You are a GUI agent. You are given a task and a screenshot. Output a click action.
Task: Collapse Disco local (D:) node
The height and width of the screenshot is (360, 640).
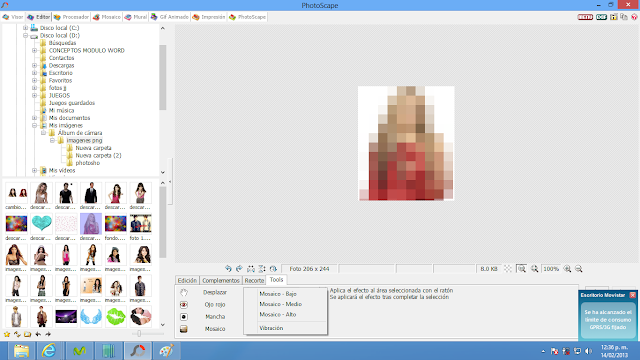pos(25,36)
